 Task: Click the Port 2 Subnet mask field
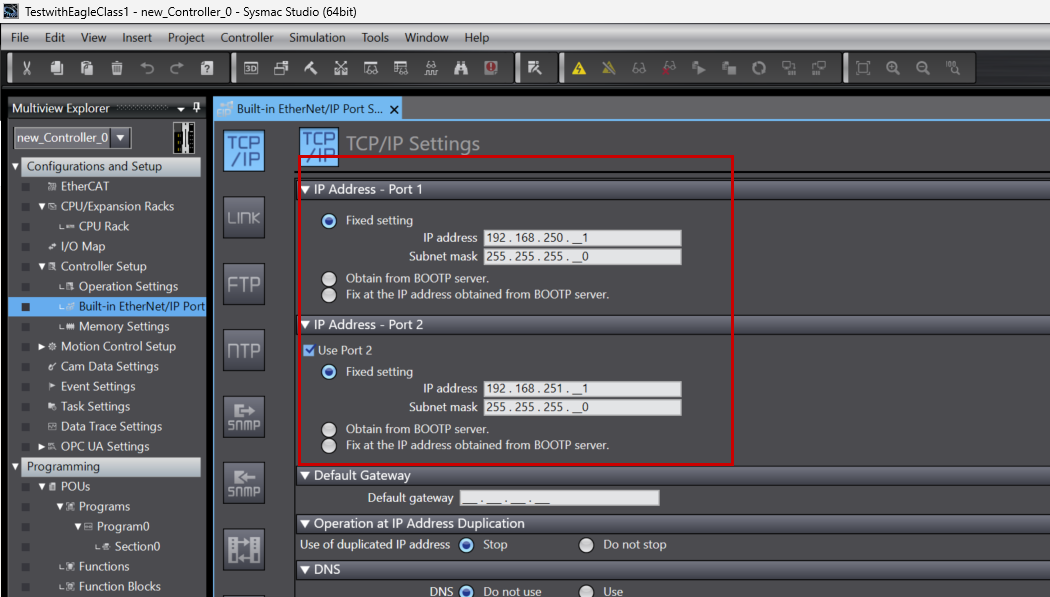tap(583, 408)
